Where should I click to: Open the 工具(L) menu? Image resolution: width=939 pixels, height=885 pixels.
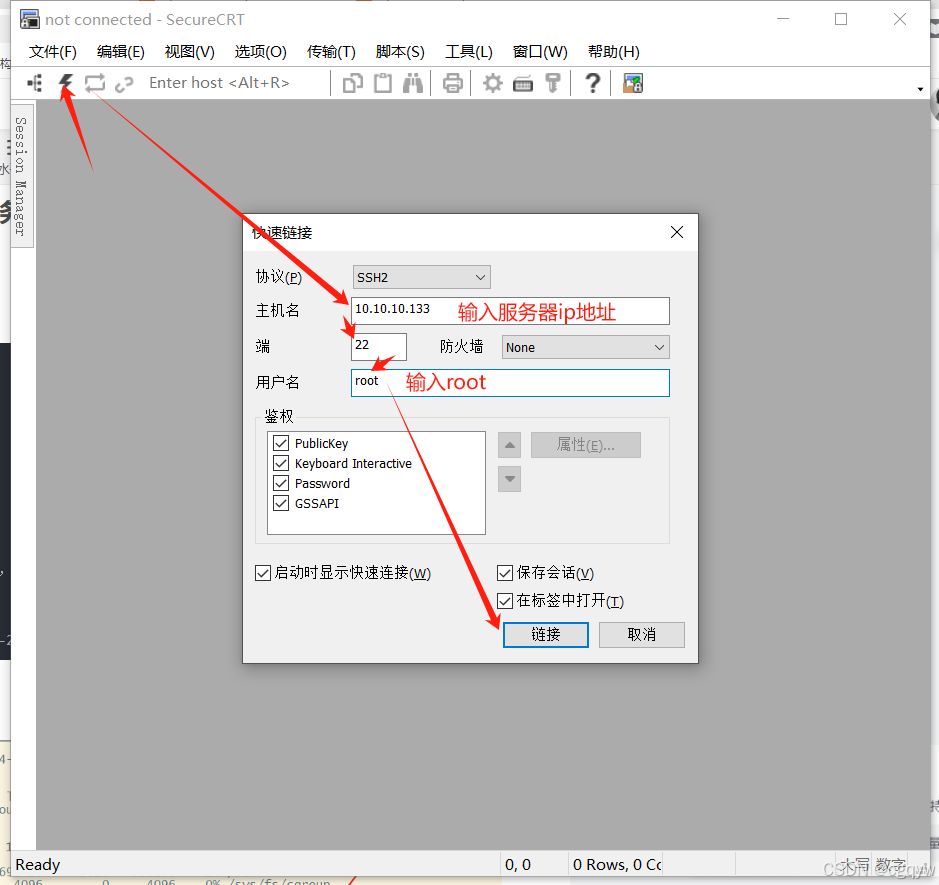click(x=468, y=52)
